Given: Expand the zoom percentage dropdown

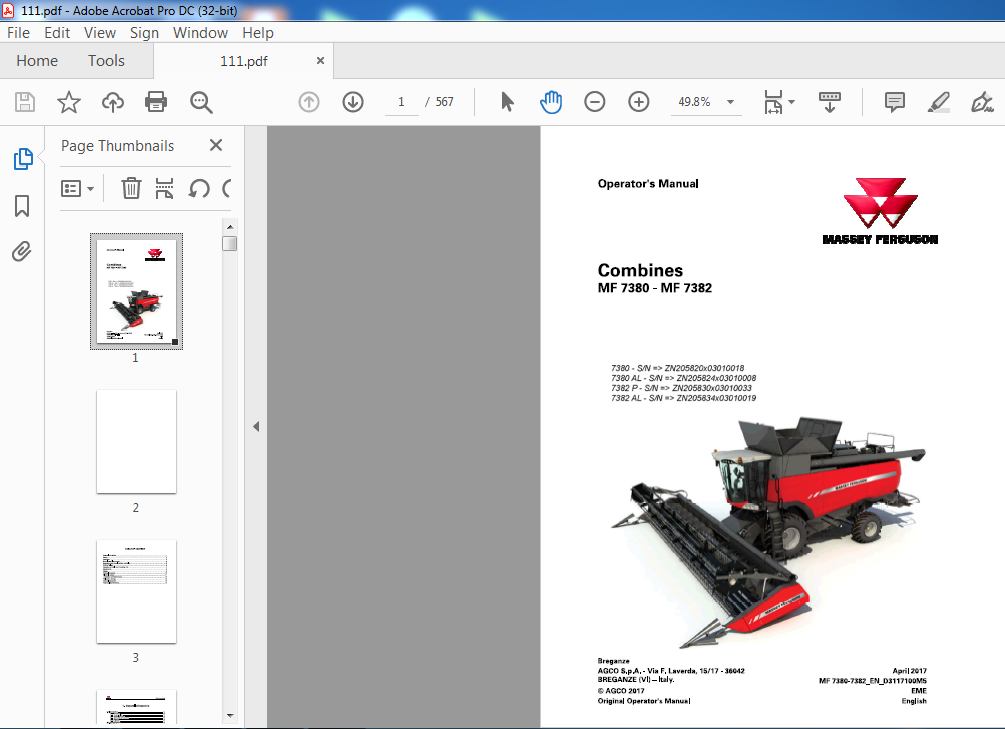Looking at the screenshot, I should click(730, 102).
